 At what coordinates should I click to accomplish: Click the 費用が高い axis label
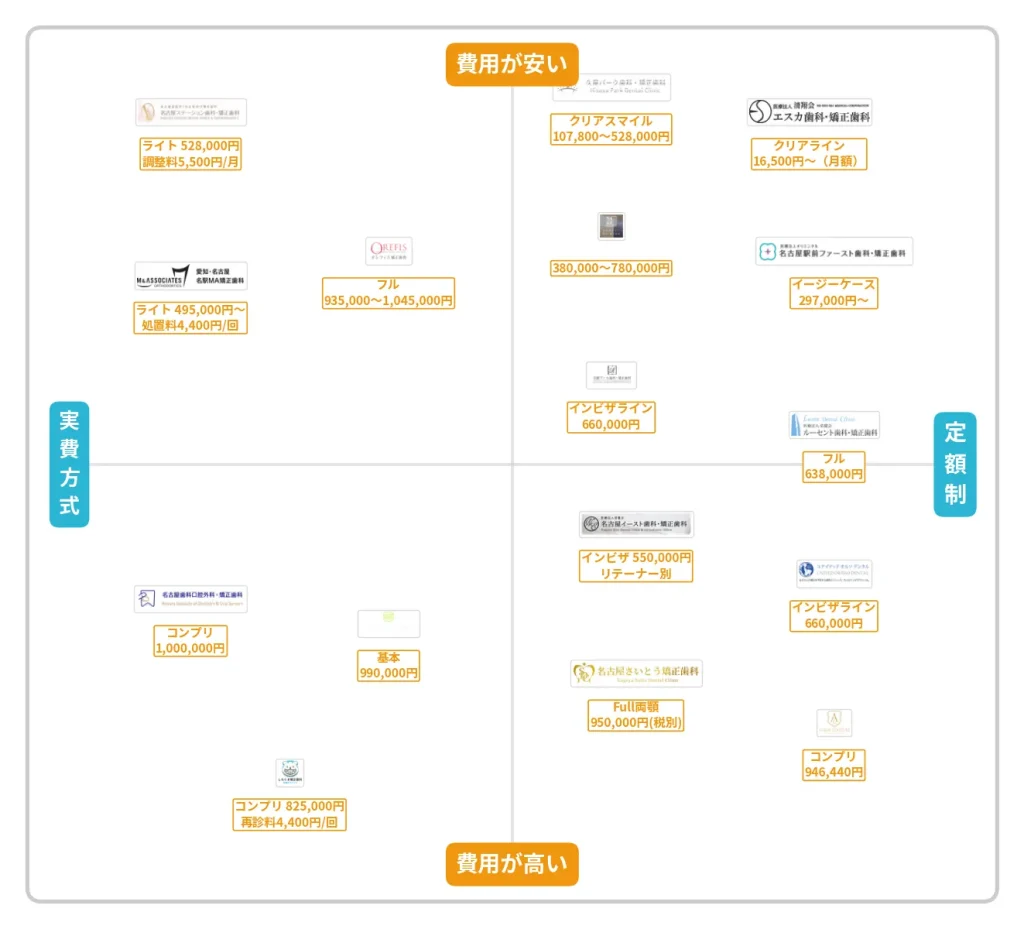(x=512, y=864)
